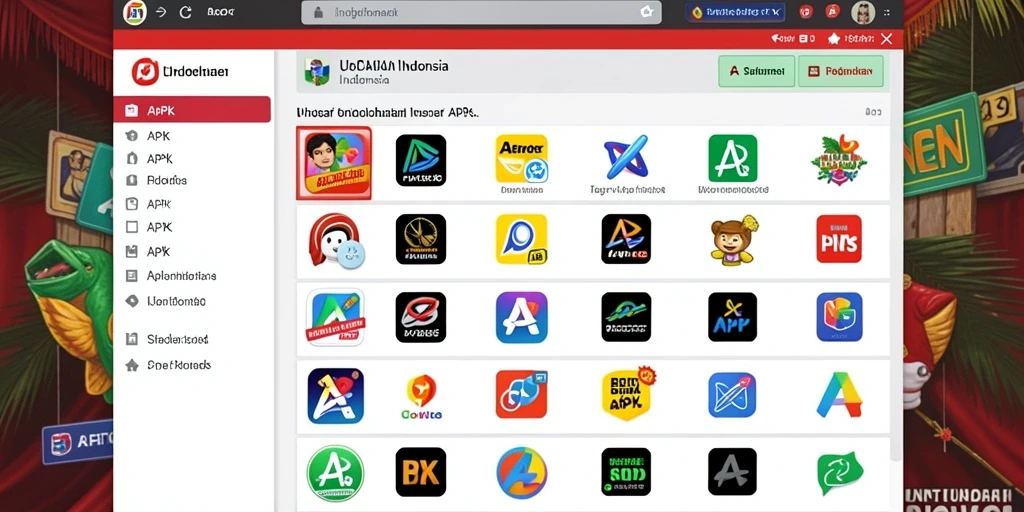The height and width of the screenshot is (512, 1024).
Task: Select the black app with gold circle emblem
Action: pos(421,239)
